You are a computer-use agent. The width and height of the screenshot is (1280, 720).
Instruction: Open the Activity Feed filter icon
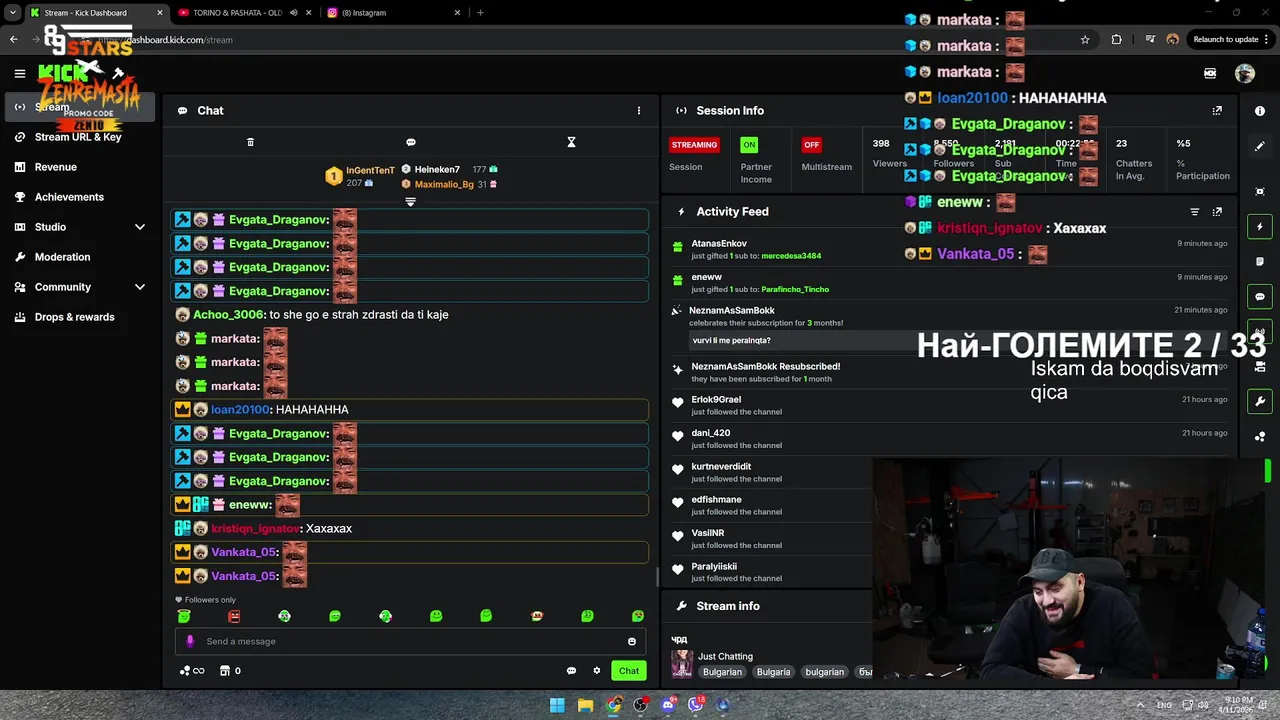(1194, 212)
